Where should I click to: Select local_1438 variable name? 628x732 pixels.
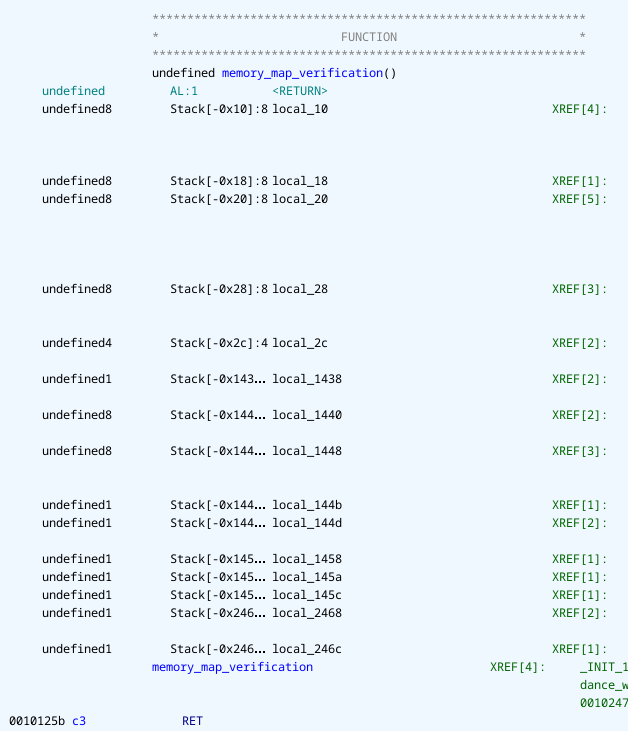click(x=307, y=379)
